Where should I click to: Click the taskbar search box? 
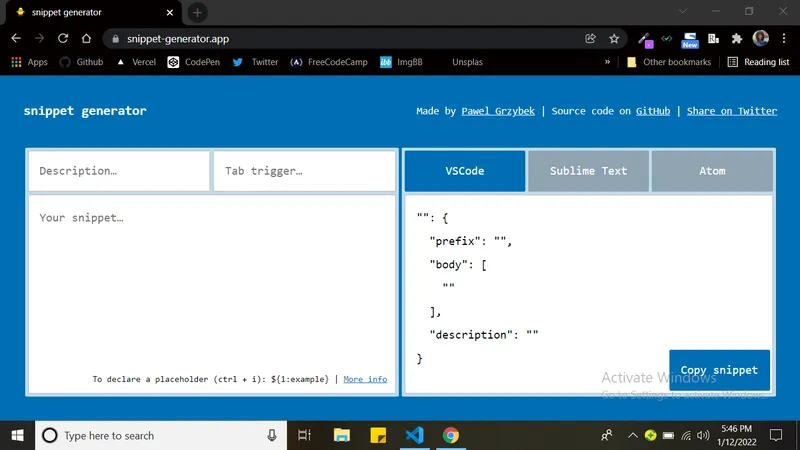point(161,435)
